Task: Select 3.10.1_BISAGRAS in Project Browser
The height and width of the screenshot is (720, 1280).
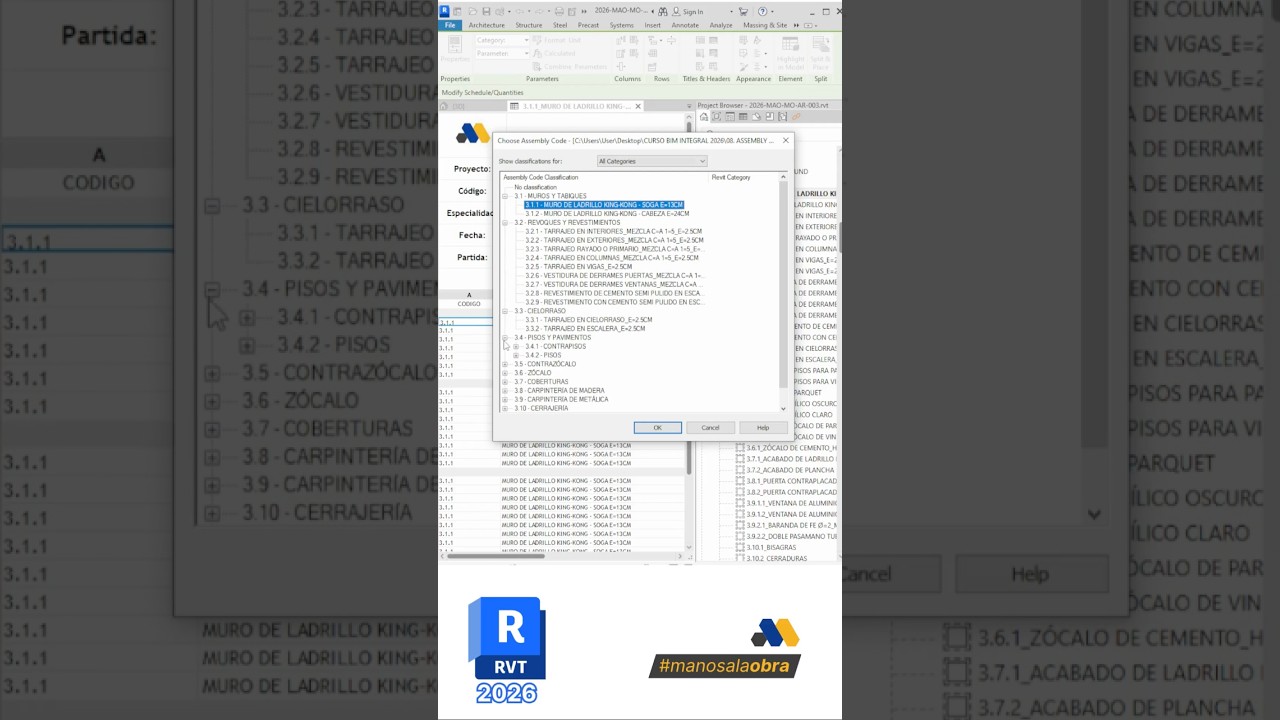Action: [x=771, y=548]
